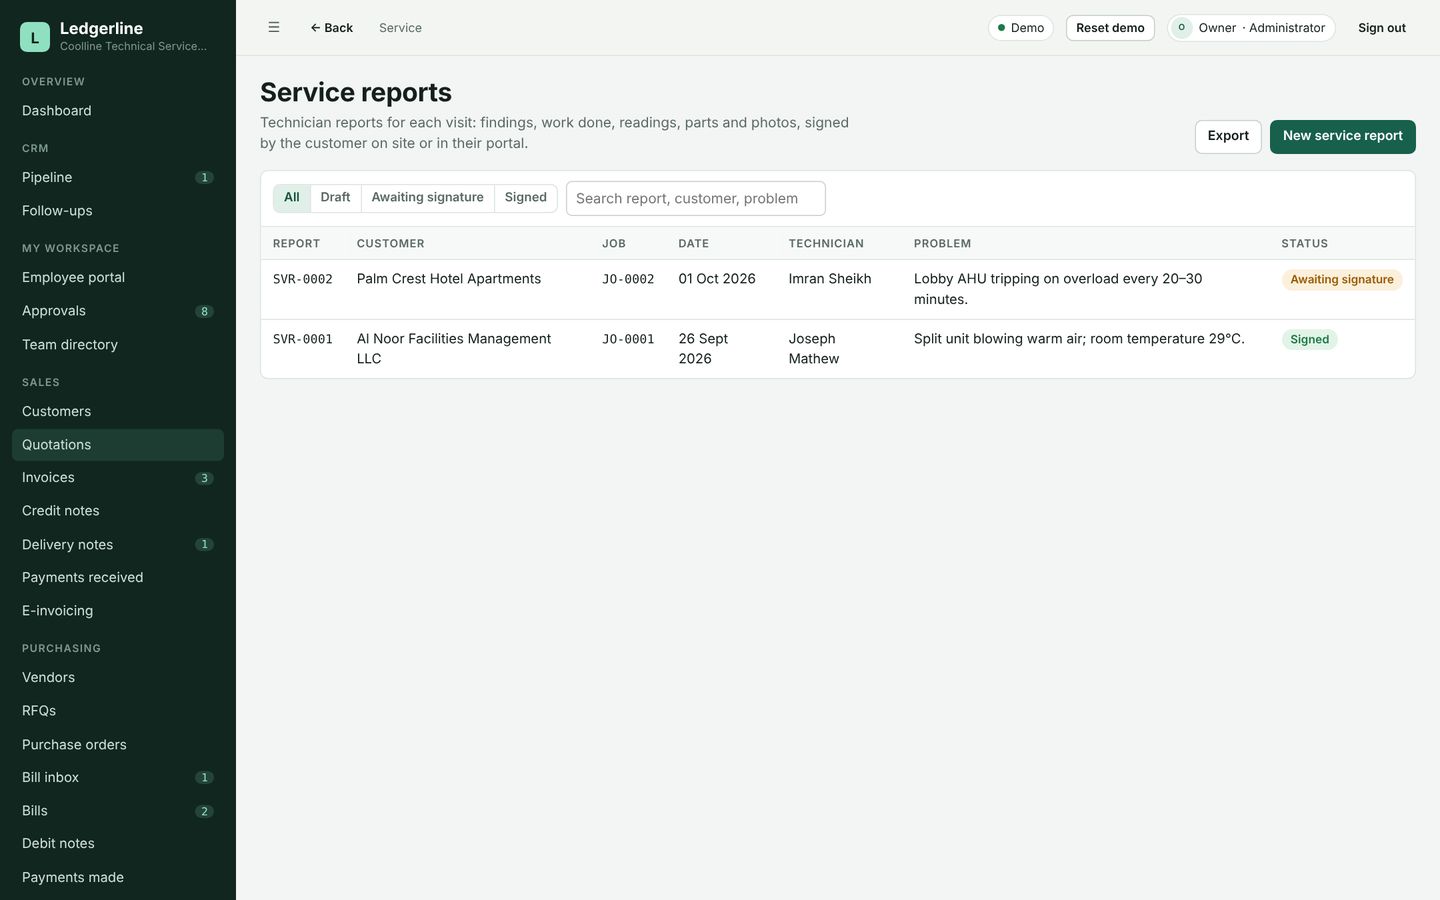The height and width of the screenshot is (900, 1440).
Task: Navigate to Customers
Action: coord(118,412)
